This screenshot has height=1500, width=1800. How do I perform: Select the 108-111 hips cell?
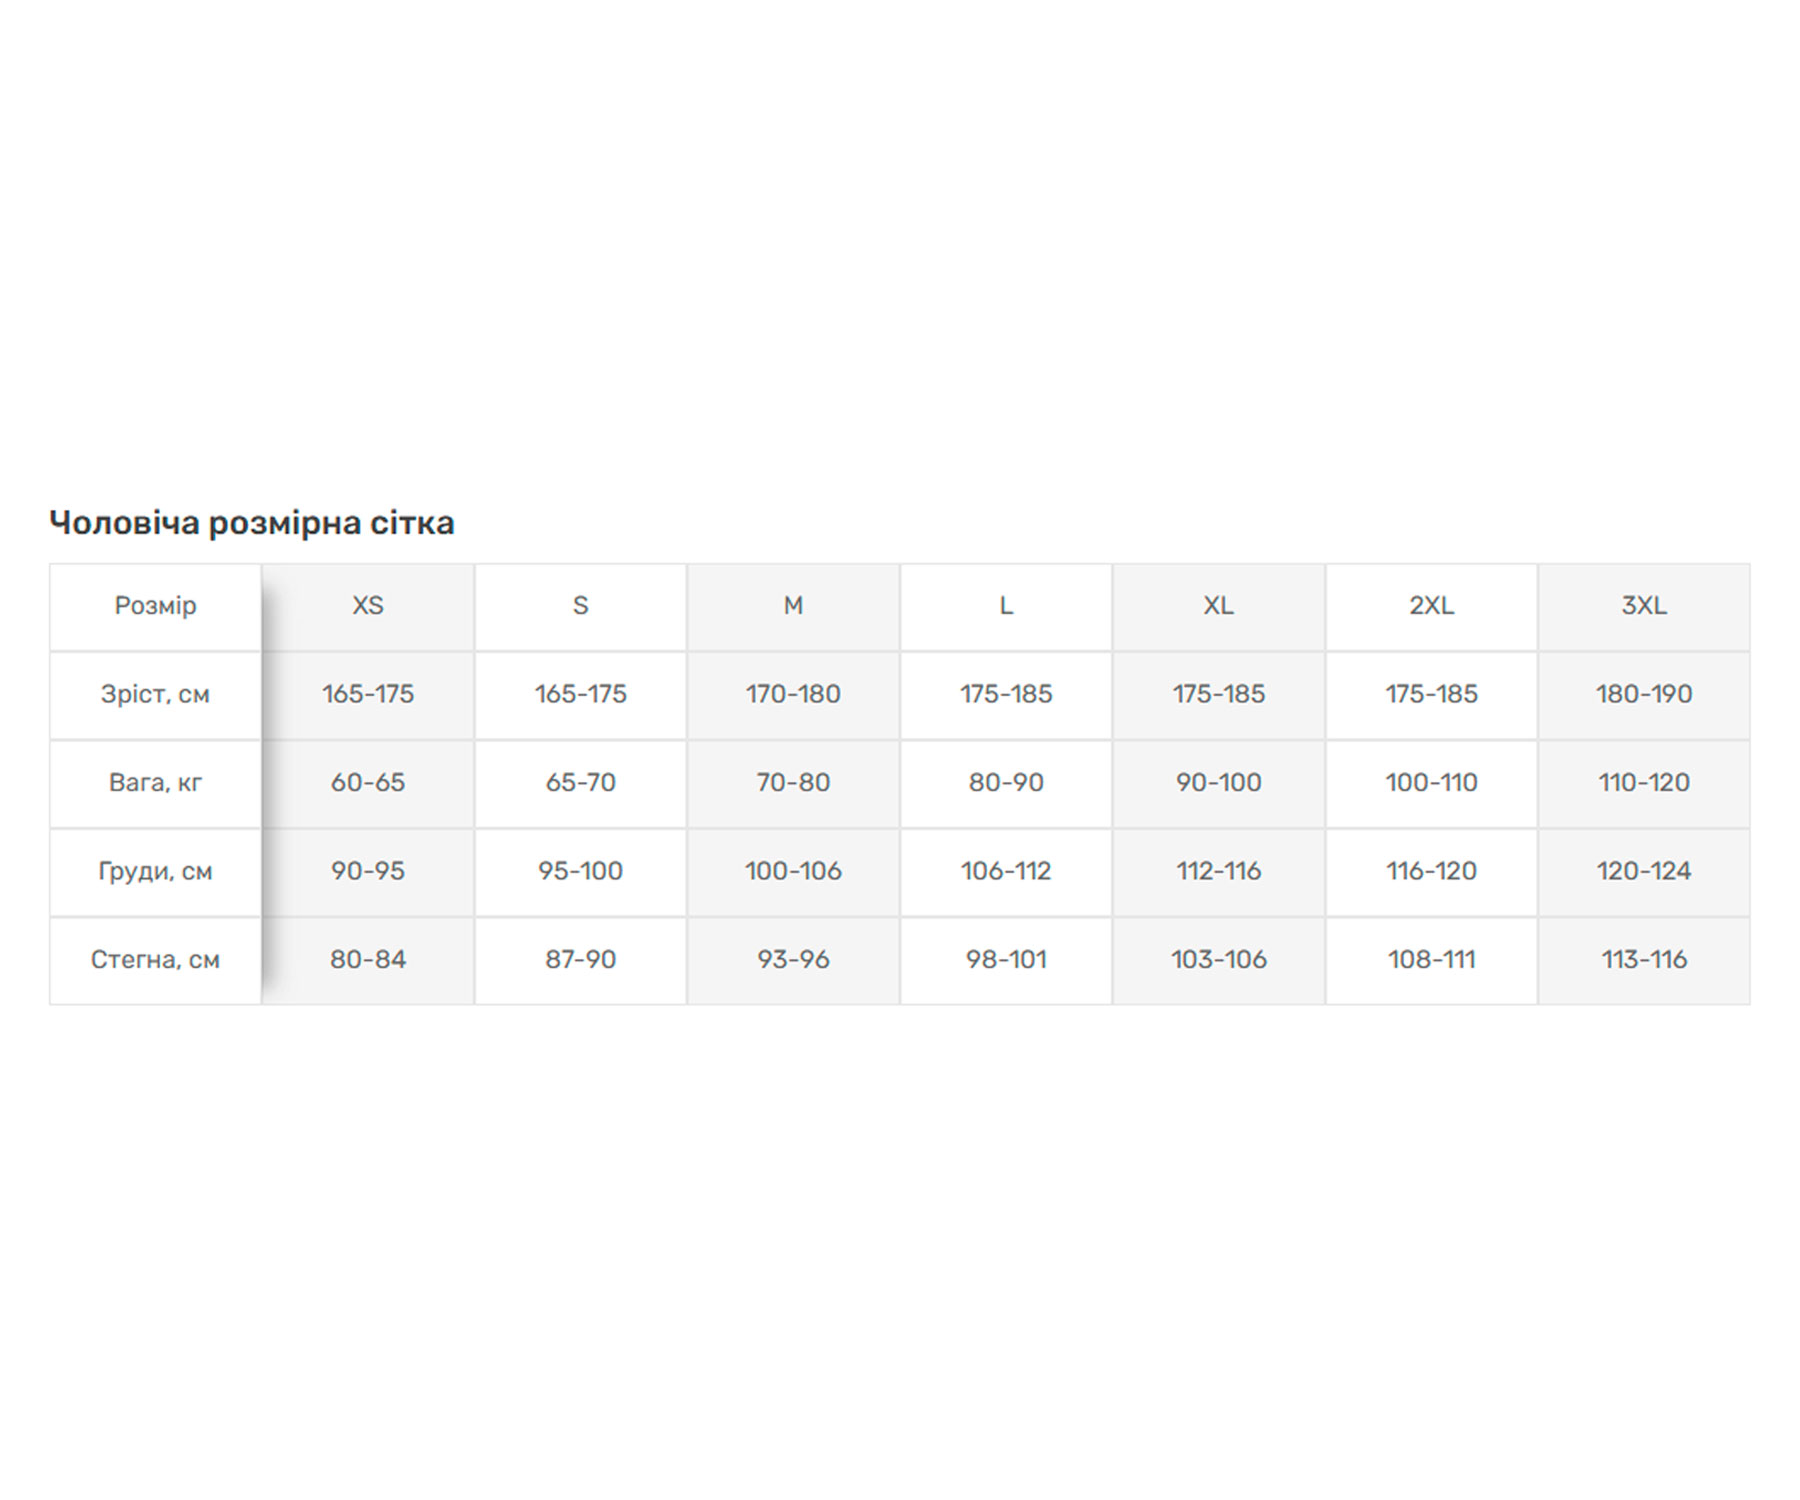tap(1431, 960)
